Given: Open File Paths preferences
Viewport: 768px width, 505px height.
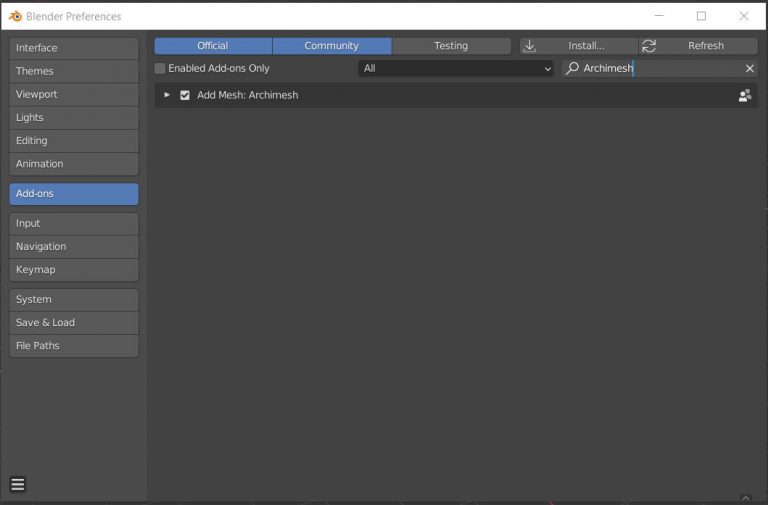Looking at the screenshot, I should [x=74, y=346].
